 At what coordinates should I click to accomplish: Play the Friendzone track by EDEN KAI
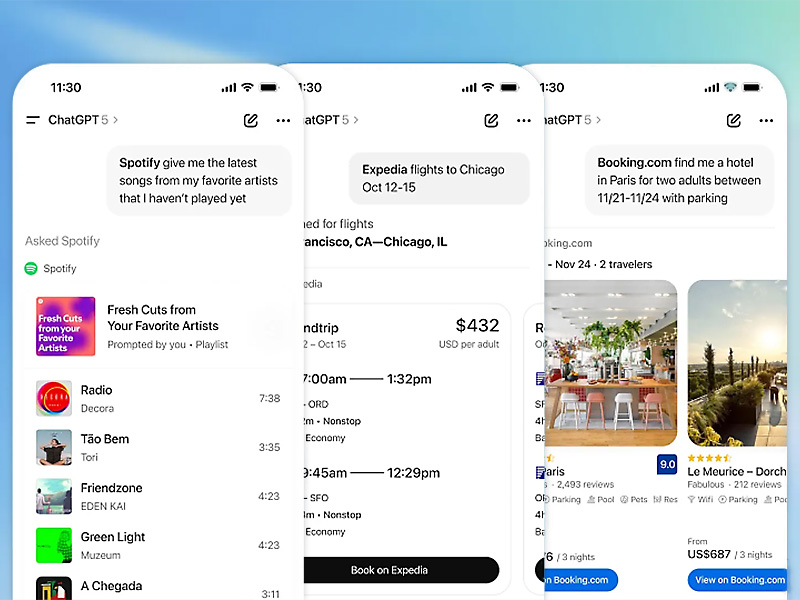point(158,496)
